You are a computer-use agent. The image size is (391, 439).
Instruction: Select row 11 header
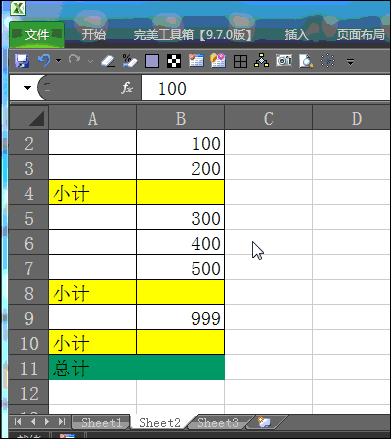coord(29,367)
